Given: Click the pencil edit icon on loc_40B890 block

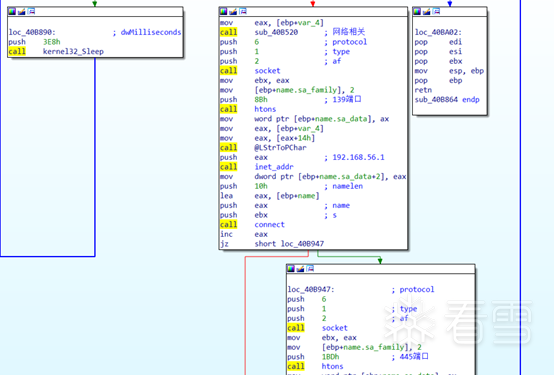Looking at the screenshot, I should [22, 11].
